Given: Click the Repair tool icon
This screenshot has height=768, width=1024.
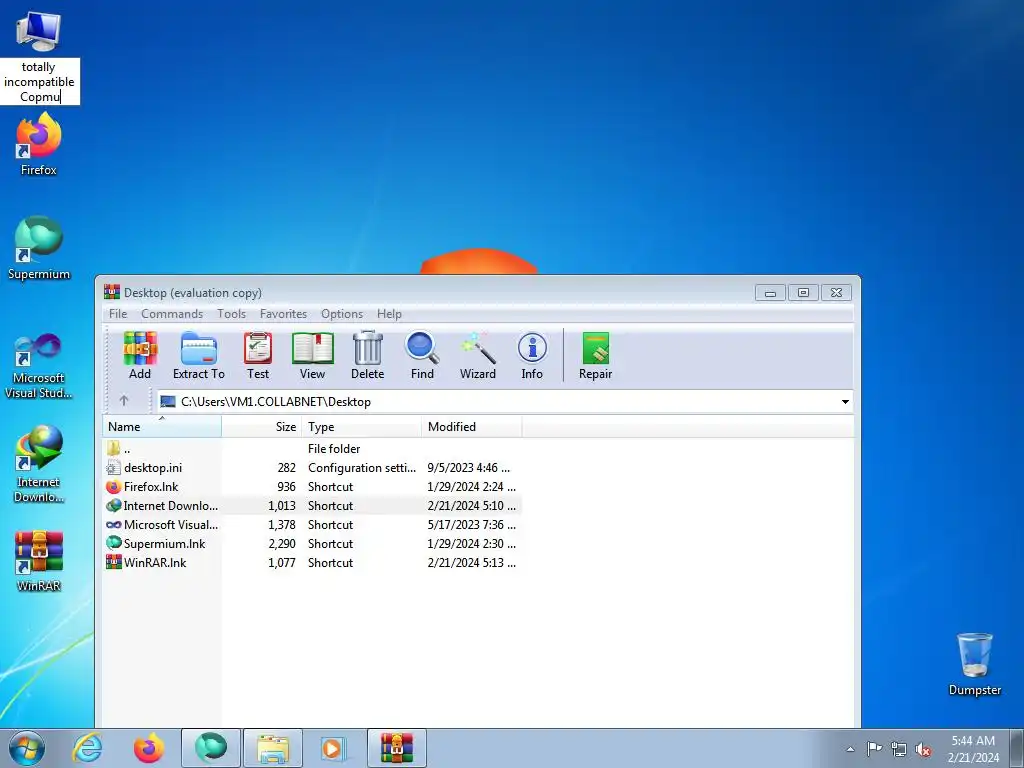Looking at the screenshot, I should 595,355.
